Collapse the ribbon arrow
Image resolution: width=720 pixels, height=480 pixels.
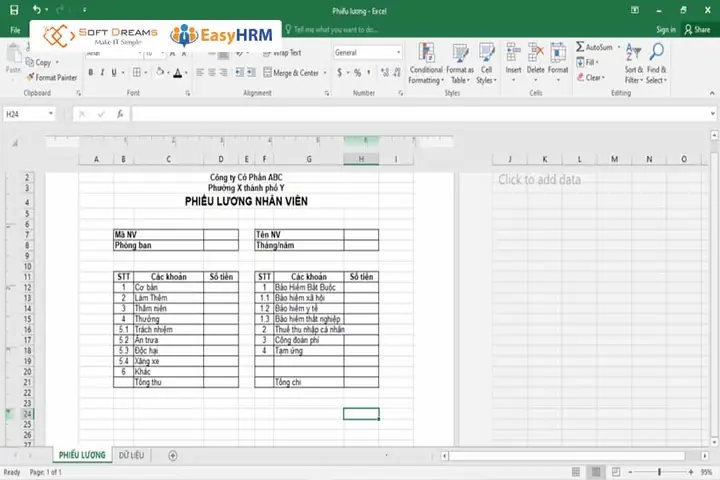click(712, 93)
